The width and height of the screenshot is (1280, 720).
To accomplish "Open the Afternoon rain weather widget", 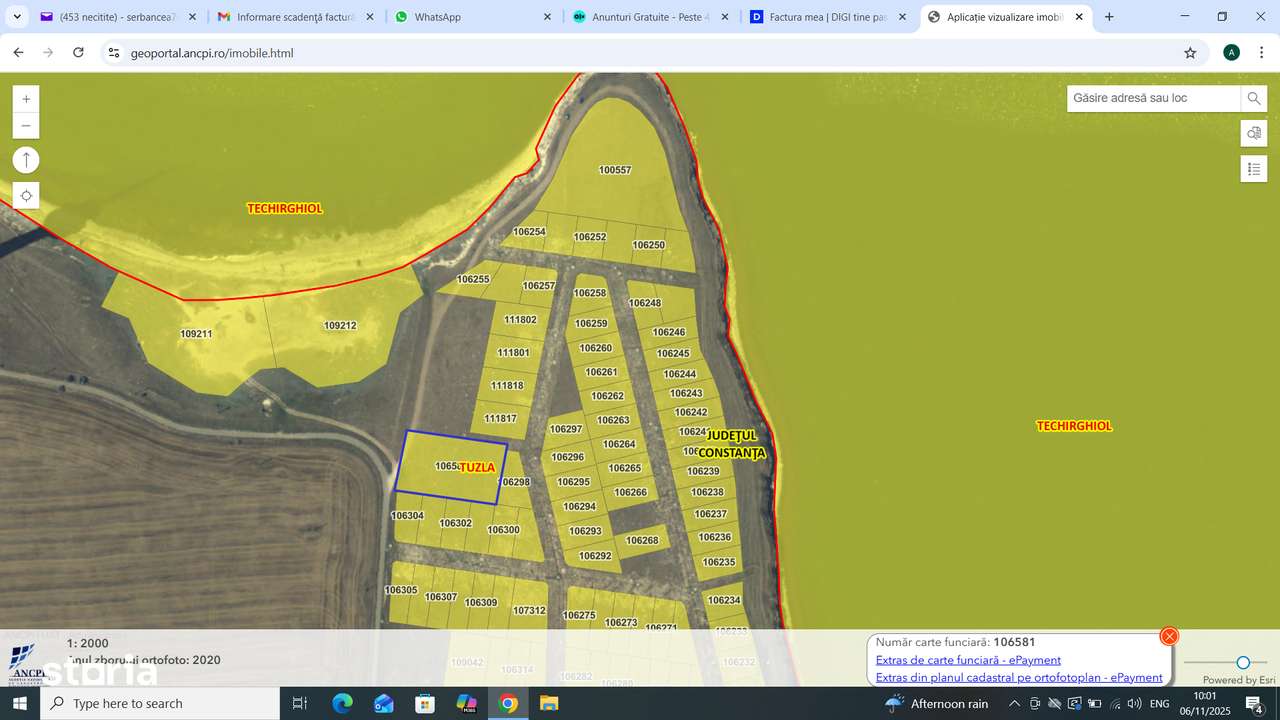I will click(936, 704).
